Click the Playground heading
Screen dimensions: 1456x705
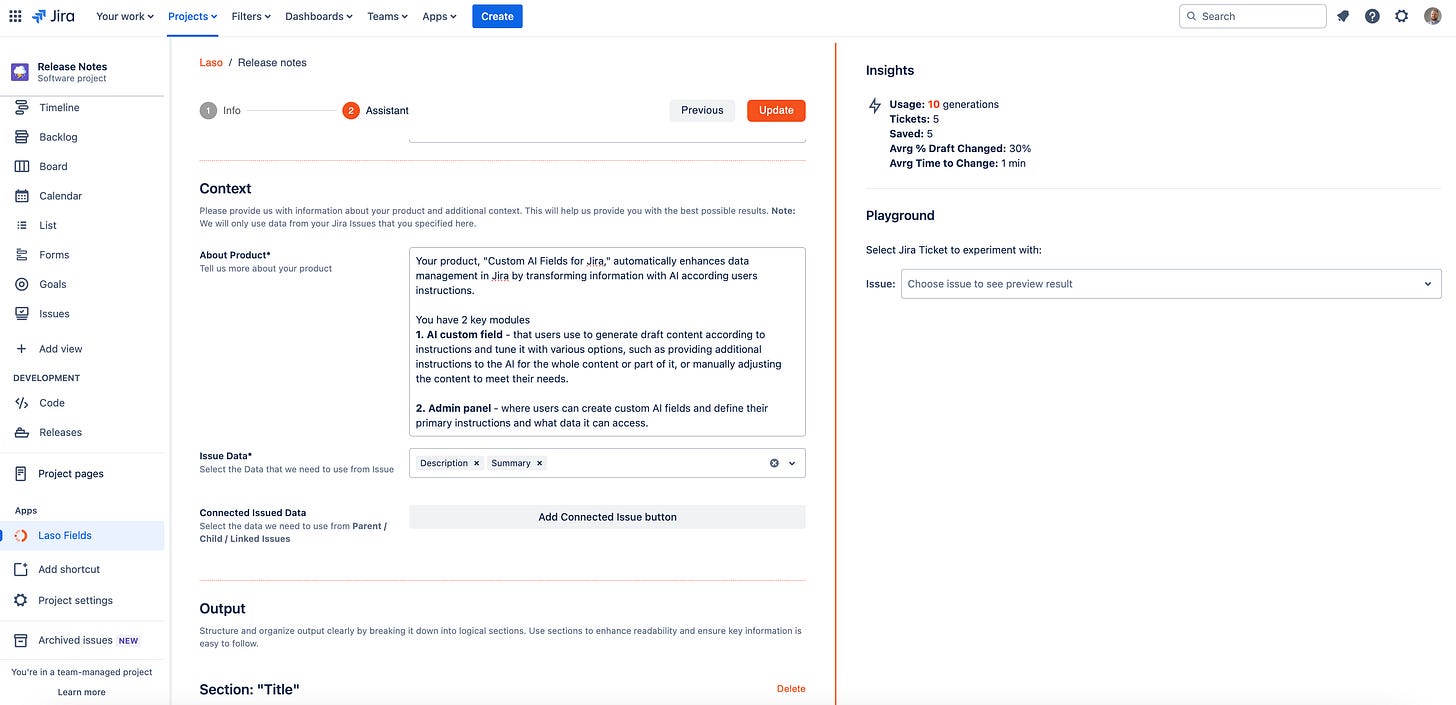coord(900,216)
